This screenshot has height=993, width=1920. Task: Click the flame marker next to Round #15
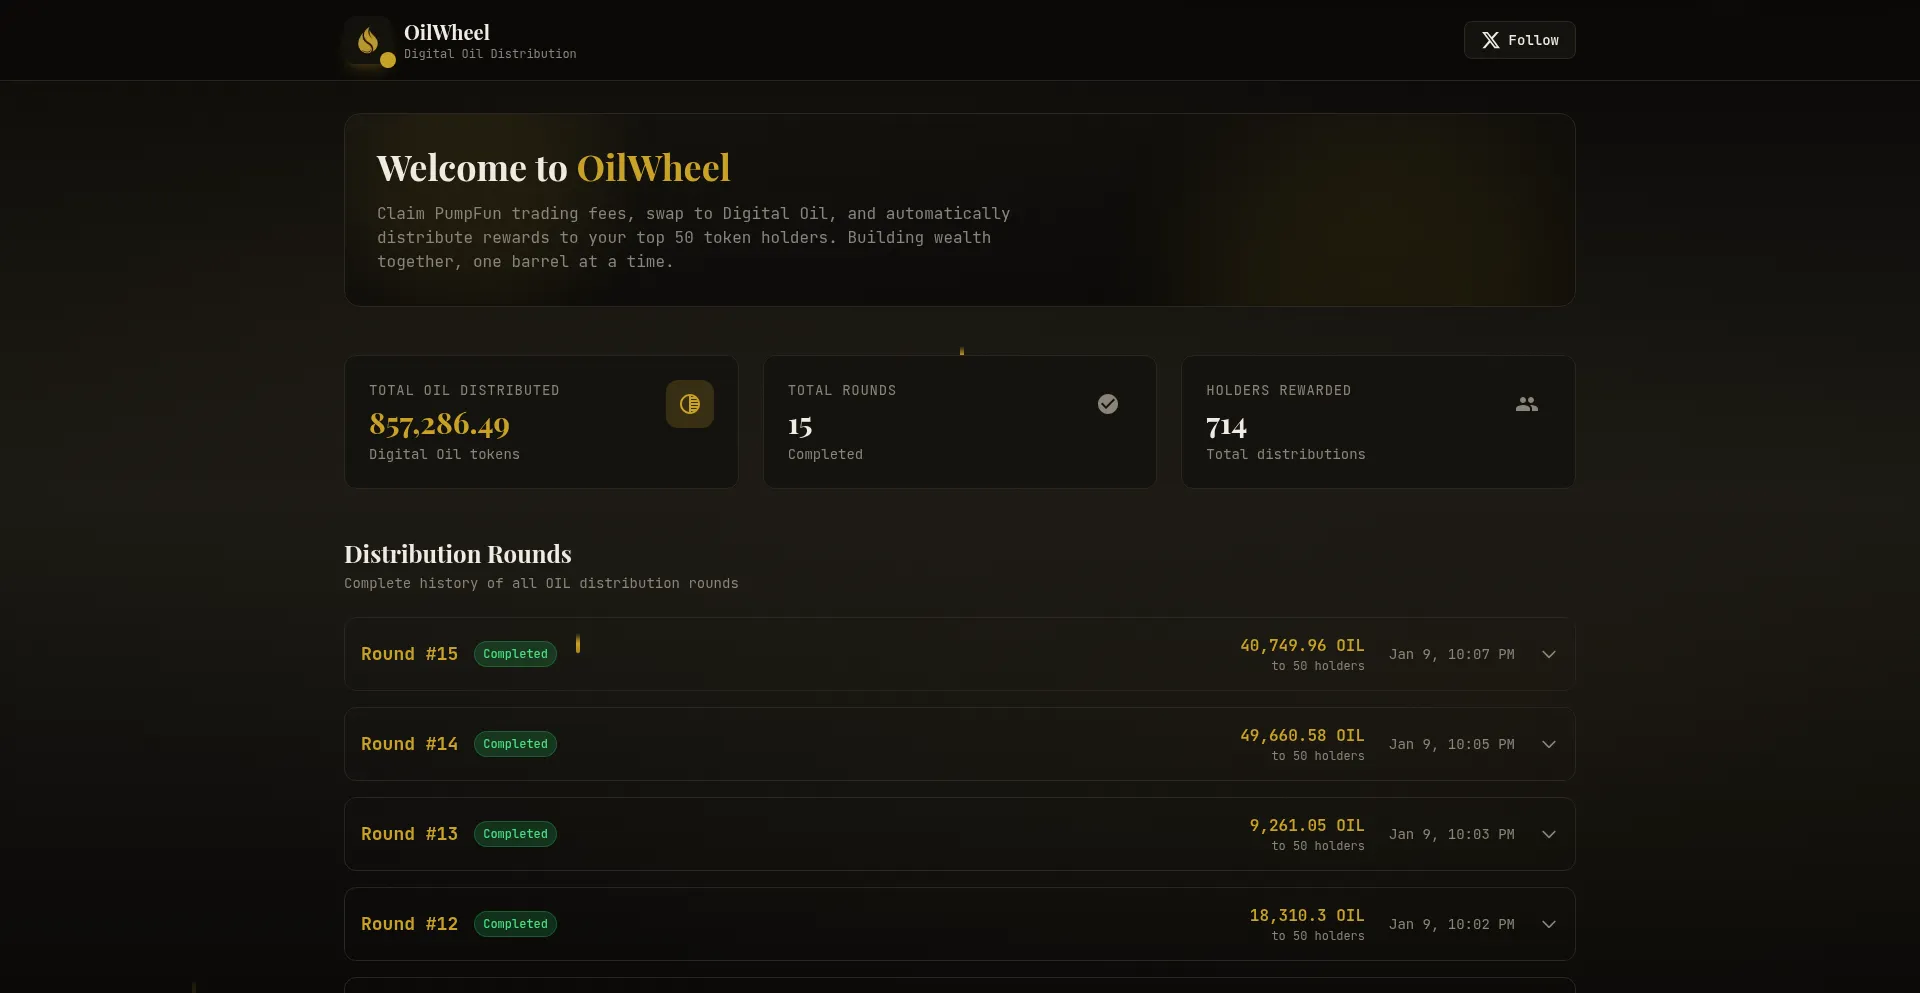(579, 645)
